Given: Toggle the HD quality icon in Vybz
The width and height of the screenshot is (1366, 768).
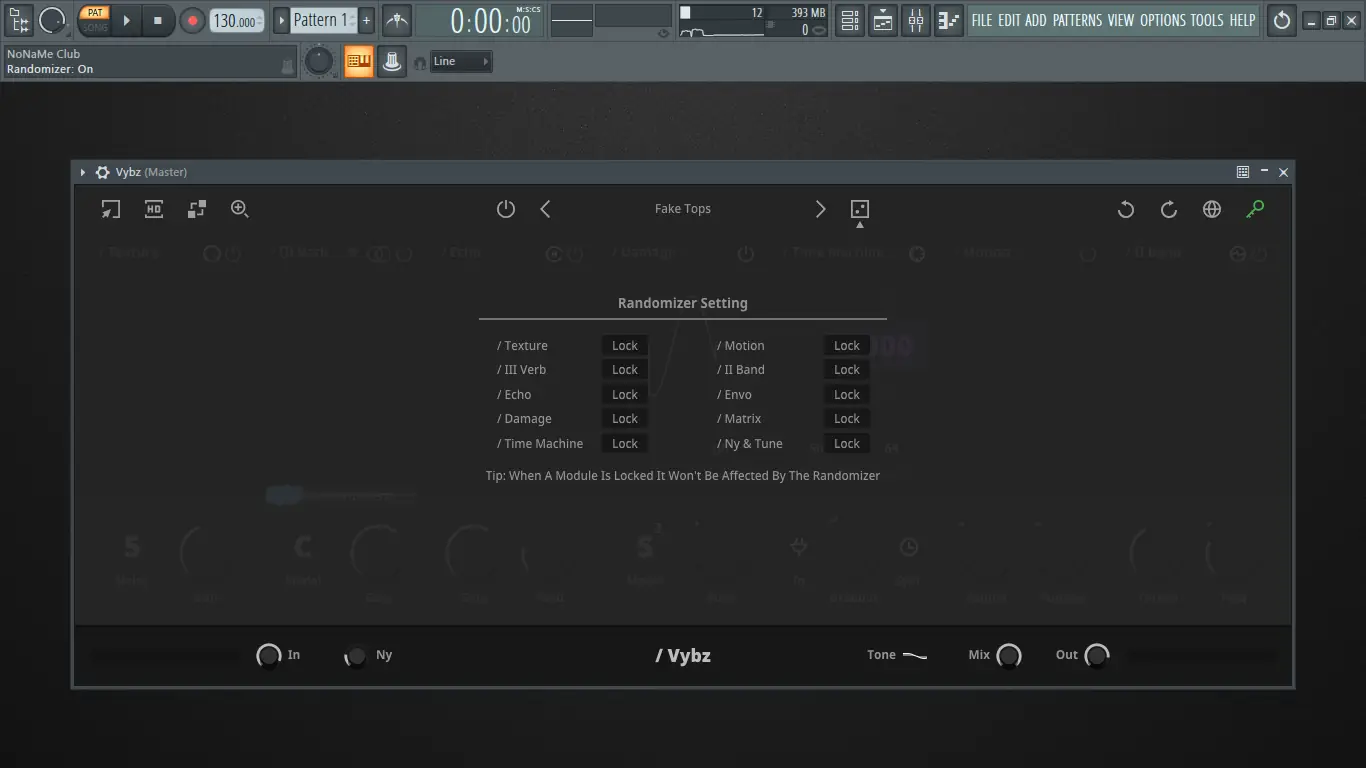Looking at the screenshot, I should coord(154,209).
